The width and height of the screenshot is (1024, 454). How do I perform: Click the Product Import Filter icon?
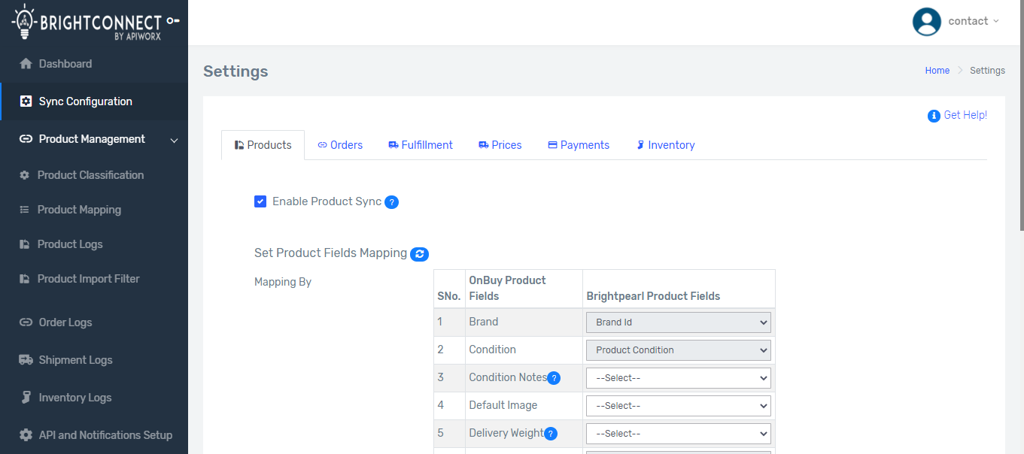[x=25, y=279]
